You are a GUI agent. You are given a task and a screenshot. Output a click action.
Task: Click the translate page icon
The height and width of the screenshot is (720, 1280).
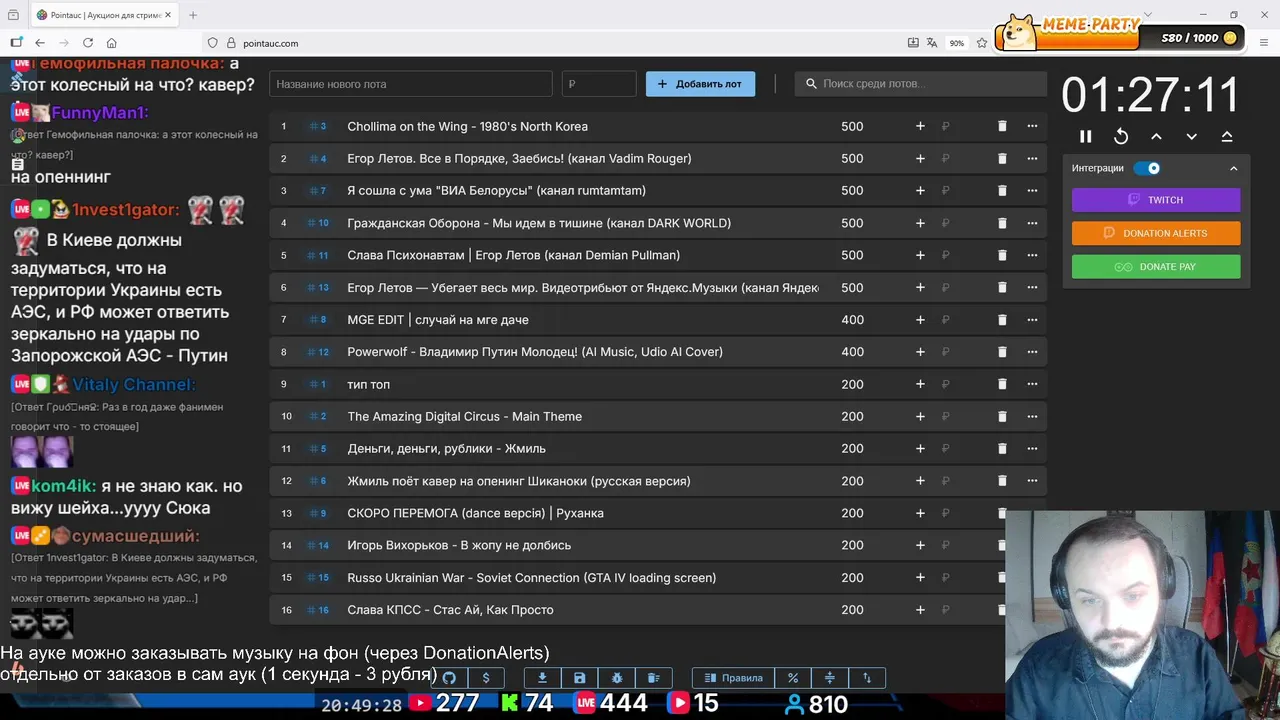932,43
